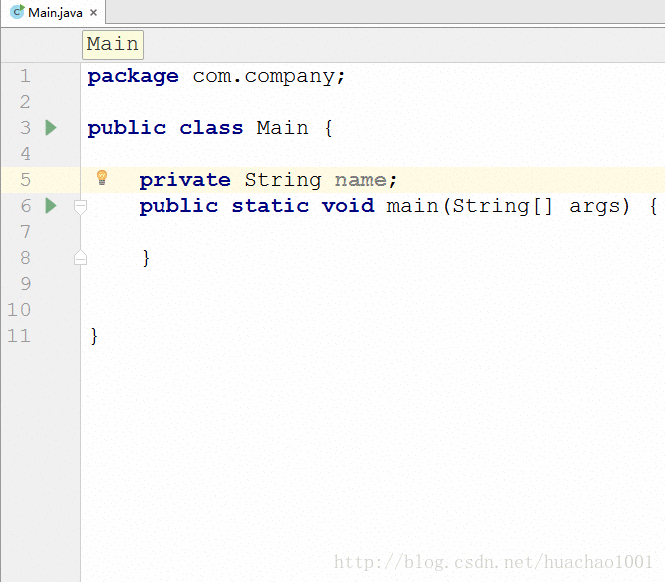Screen dimensions: 665x582
Task: Switch to the Main.java editor tab
Action: [x=53, y=13]
